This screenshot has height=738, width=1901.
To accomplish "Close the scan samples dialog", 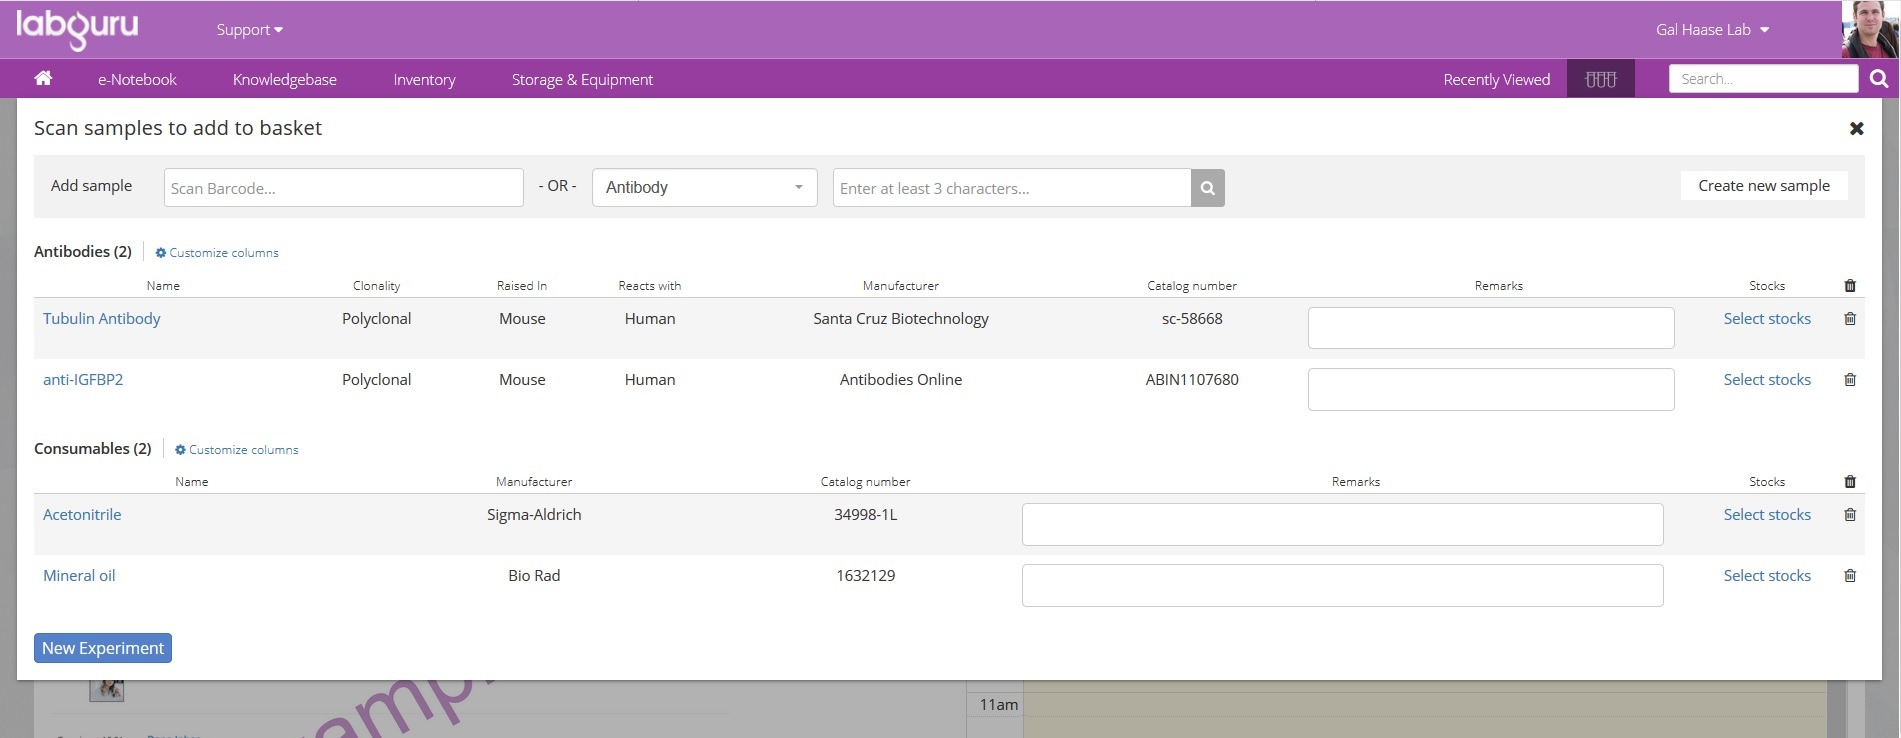I will pos(1856,128).
